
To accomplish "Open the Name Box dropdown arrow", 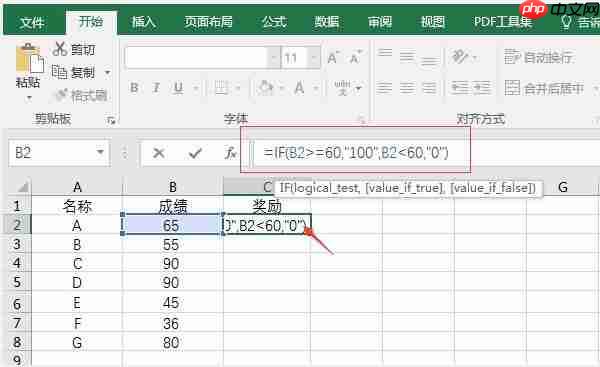I will click(100, 153).
